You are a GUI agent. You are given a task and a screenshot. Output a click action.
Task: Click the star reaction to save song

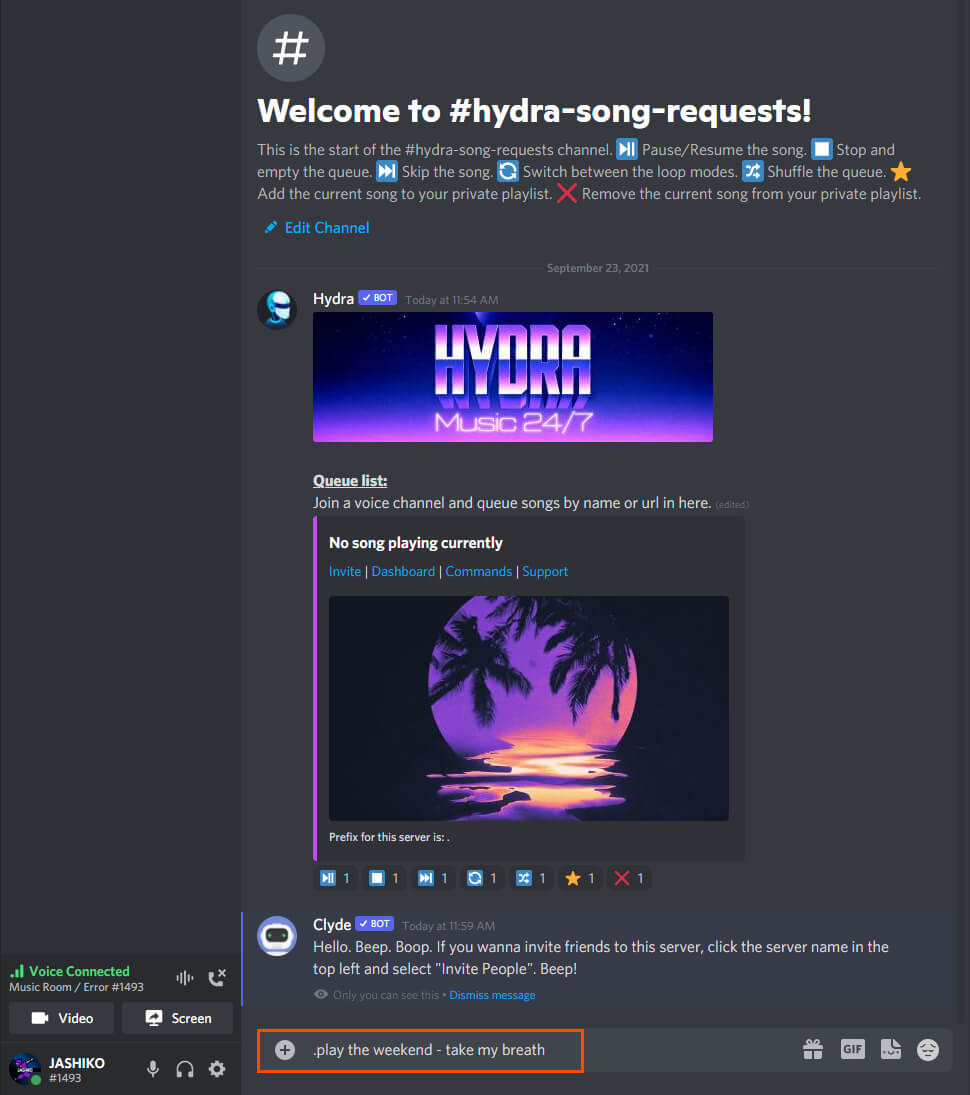click(580, 879)
